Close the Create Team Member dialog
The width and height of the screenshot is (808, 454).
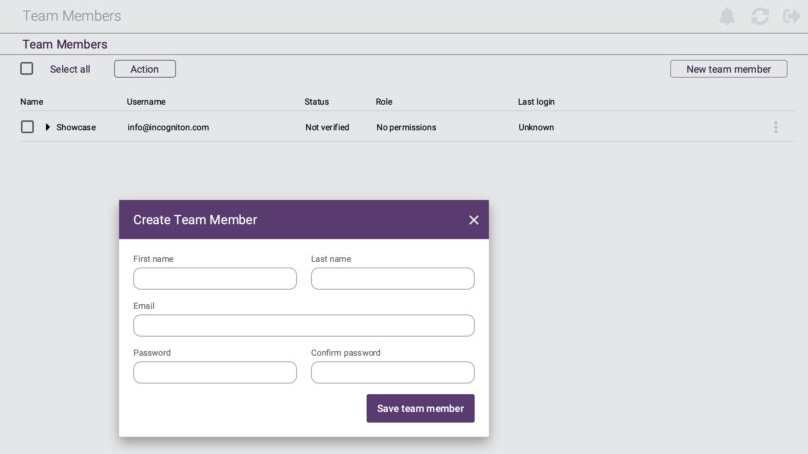[x=474, y=220]
